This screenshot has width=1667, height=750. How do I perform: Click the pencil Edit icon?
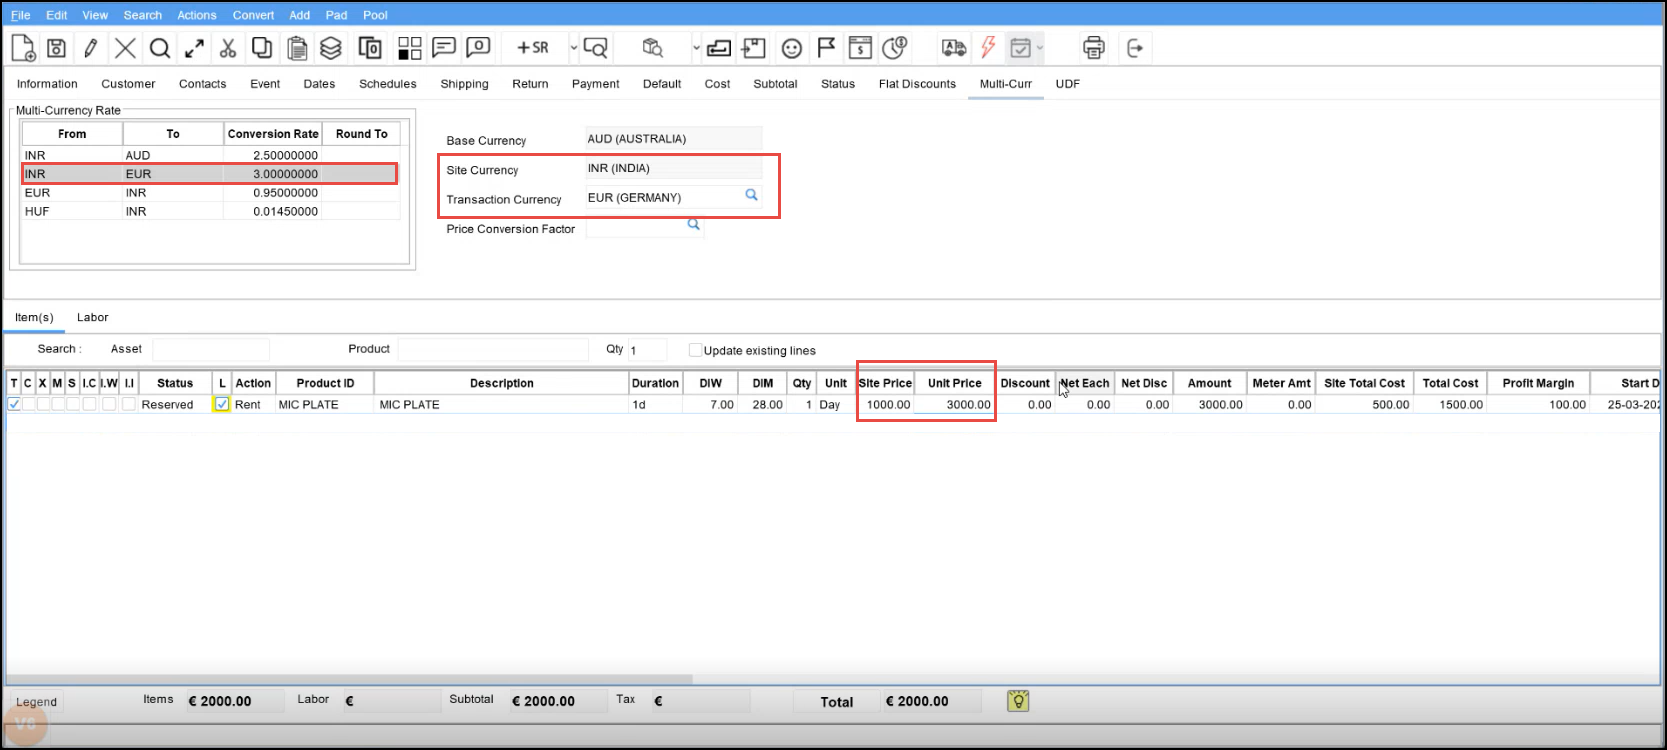tap(91, 48)
